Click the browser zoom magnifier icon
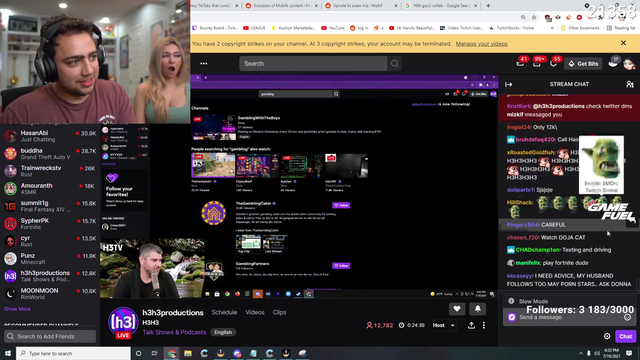The width and height of the screenshot is (640, 360). point(523,18)
